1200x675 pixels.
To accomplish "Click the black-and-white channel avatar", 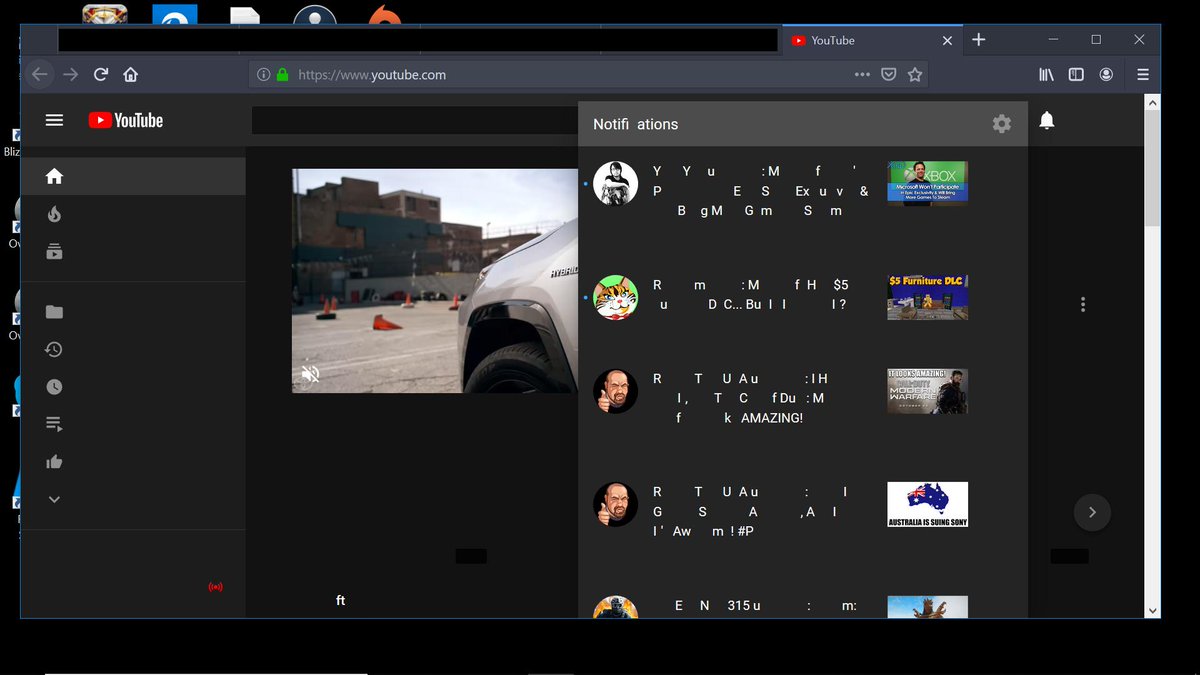I will pyautogui.click(x=615, y=184).
